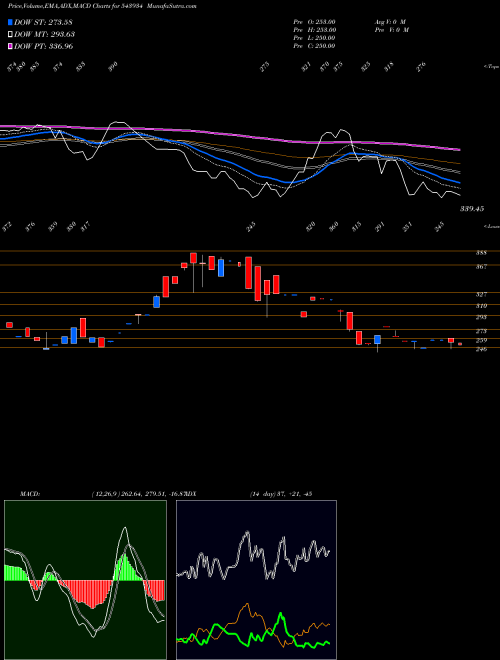
Task: Select the DOW ST: 273.58 legend label
Action: pos(43,22)
